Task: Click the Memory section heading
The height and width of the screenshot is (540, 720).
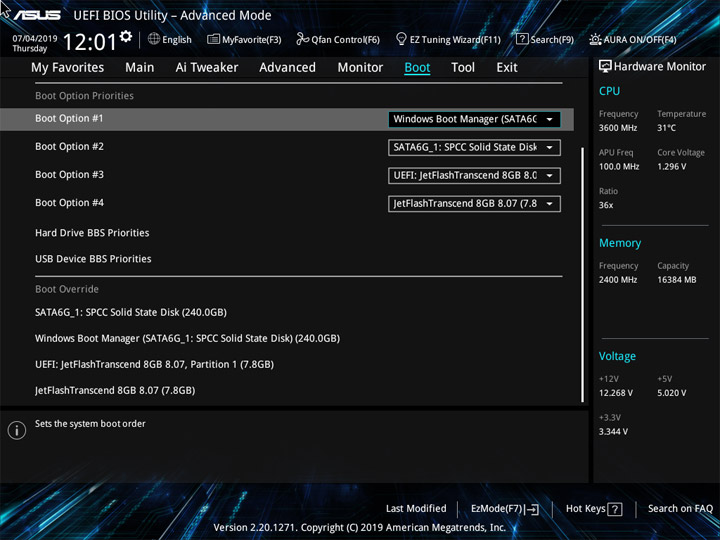Action: [620, 243]
